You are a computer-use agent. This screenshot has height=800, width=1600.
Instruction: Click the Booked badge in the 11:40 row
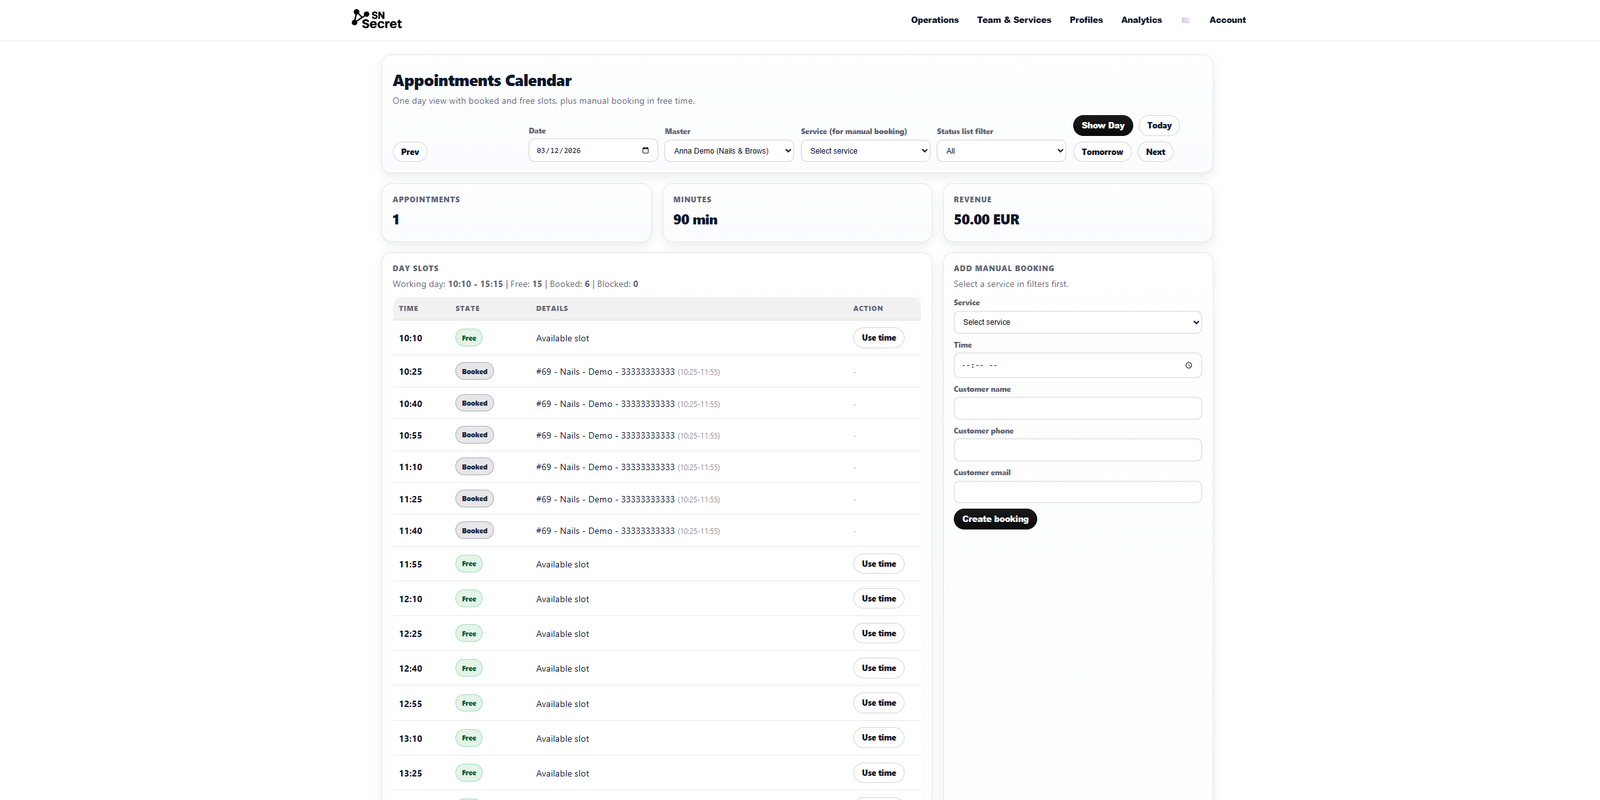[475, 531]
